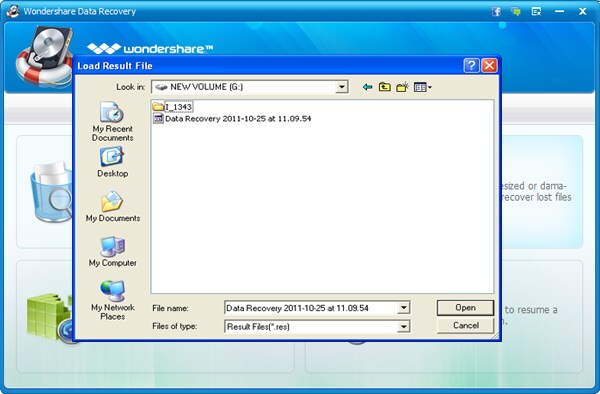600x394 pixels.
Task: Click the Resume Recovery cubes icon
Action: point(49,317)
